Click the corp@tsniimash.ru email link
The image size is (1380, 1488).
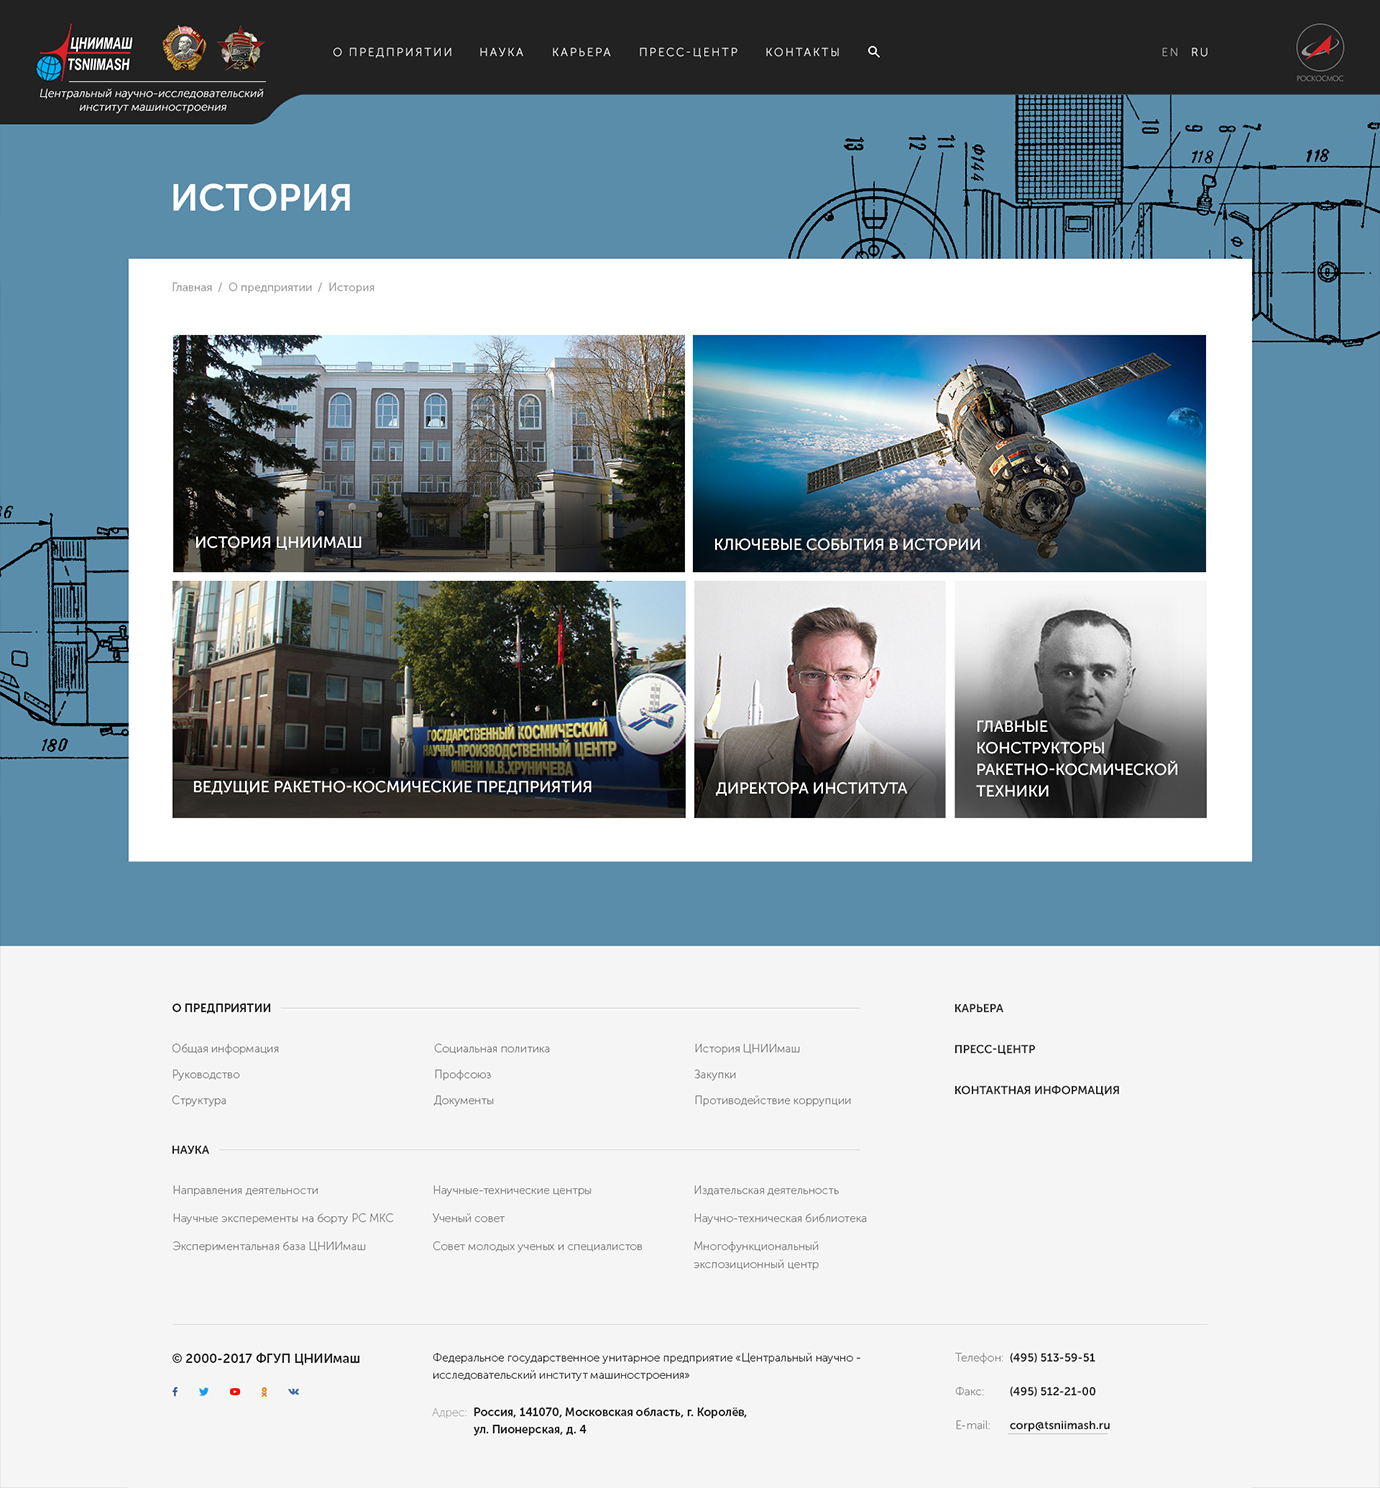pyautogui.click(x=1059, y=1425)
